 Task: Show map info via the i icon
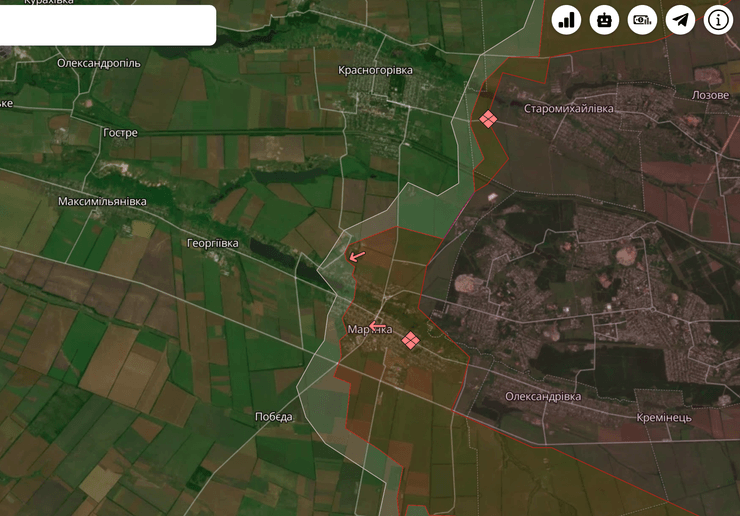[719, 19]
